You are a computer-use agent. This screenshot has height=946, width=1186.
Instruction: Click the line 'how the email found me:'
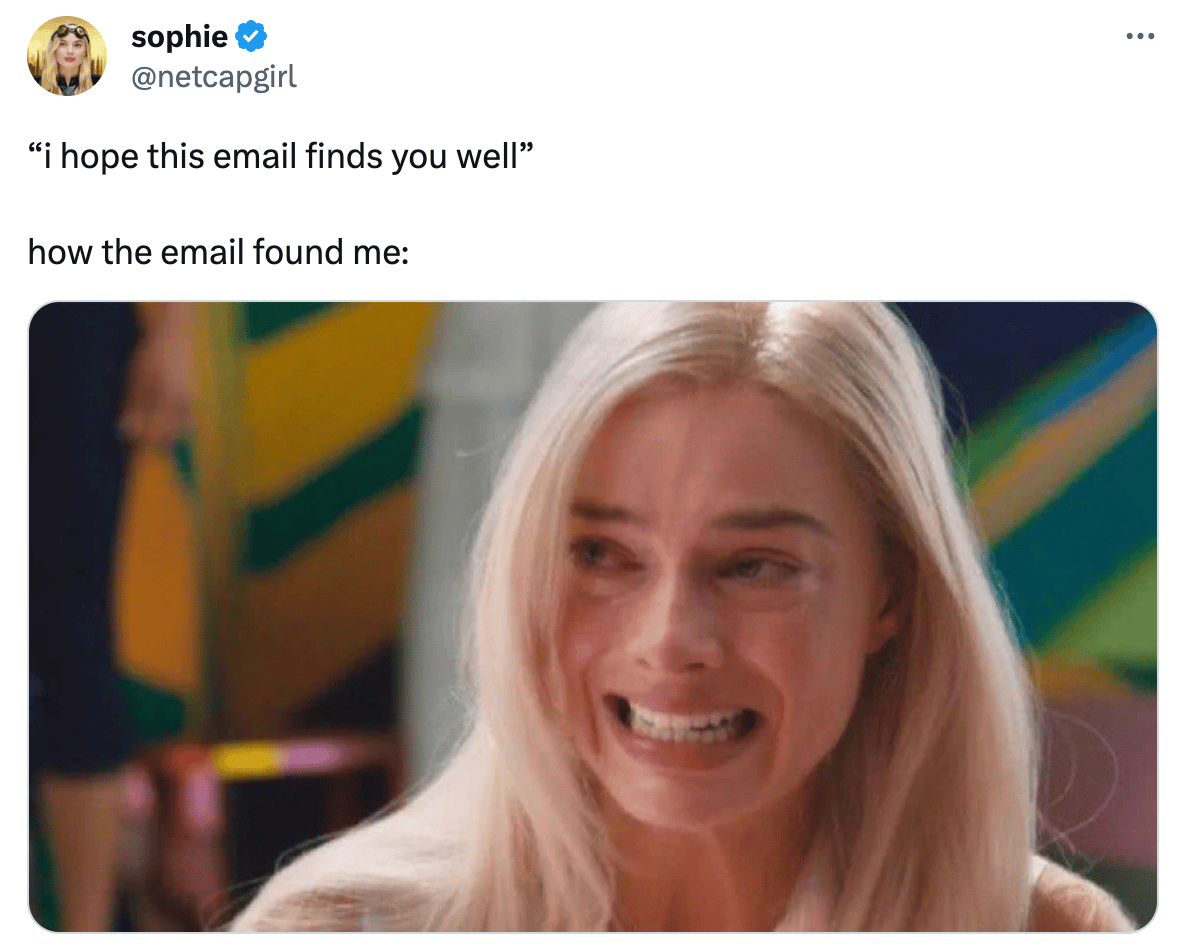click(219, 253)
